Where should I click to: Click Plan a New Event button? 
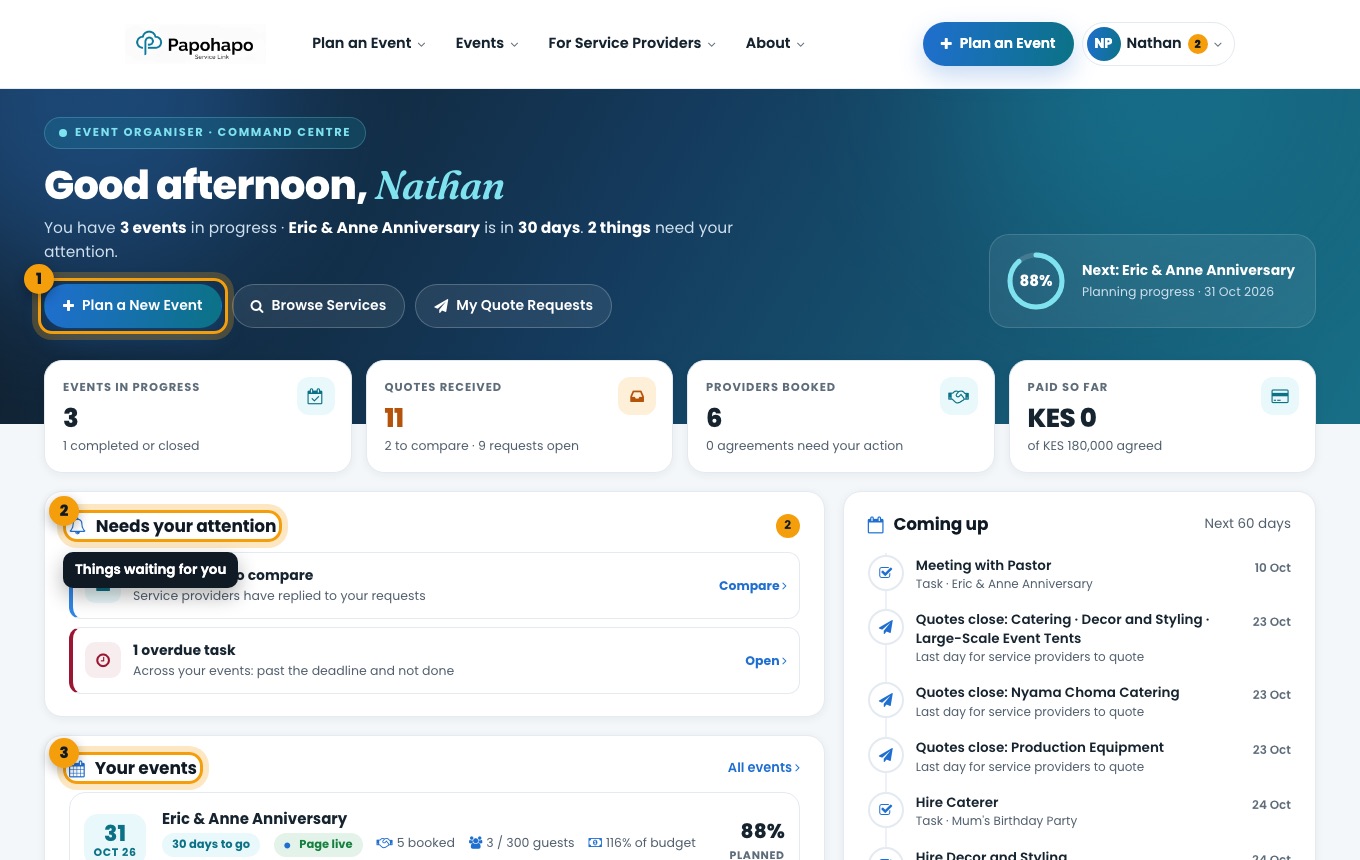(133, 306)
